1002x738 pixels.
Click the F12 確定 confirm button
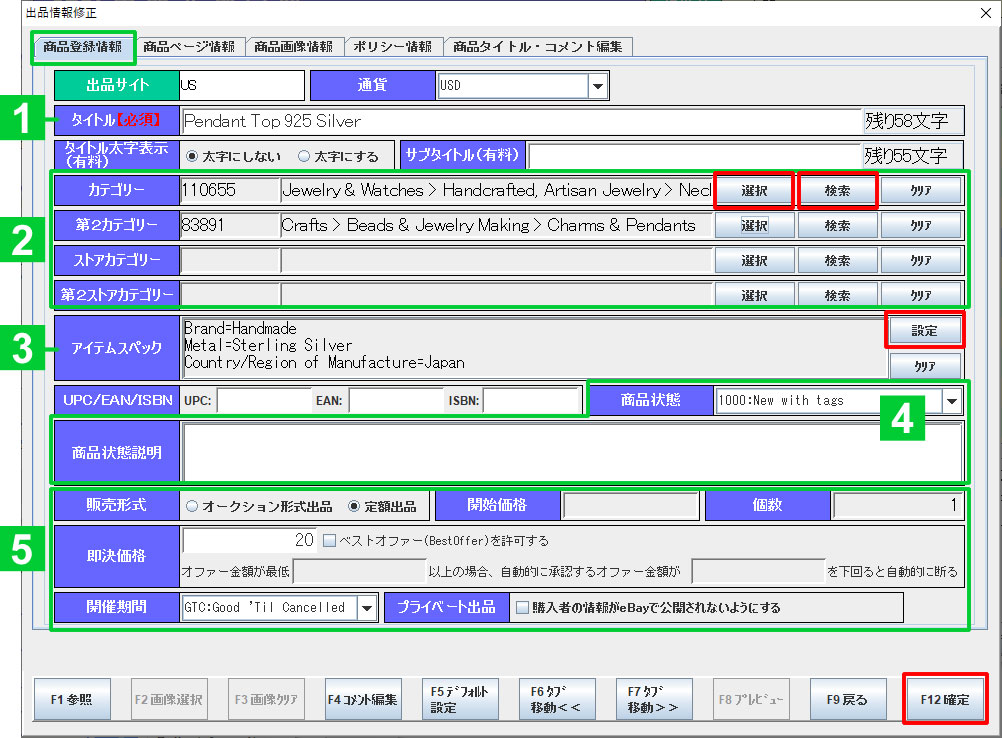point(944,699)
